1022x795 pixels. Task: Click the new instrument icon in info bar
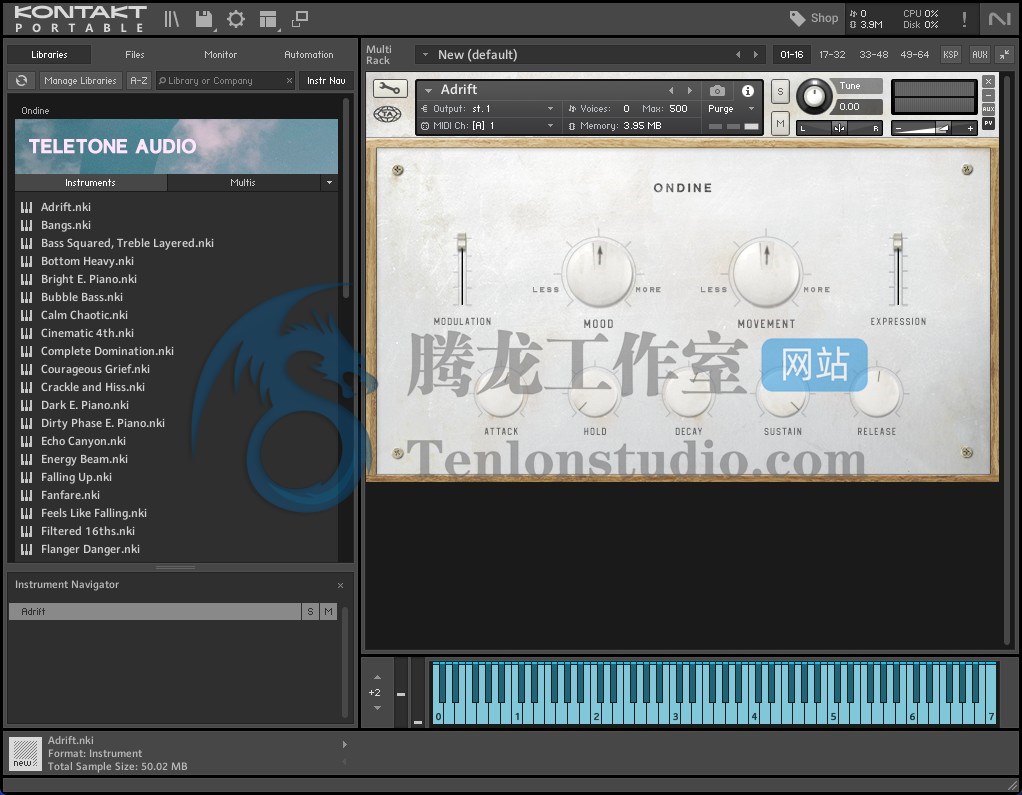(25, 753)
